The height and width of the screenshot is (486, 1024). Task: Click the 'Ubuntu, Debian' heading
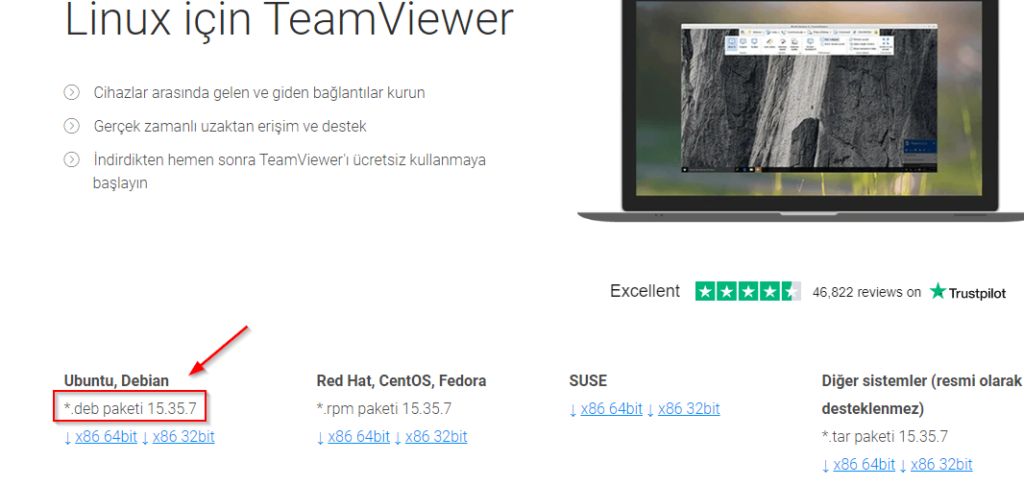click(116, 380)
